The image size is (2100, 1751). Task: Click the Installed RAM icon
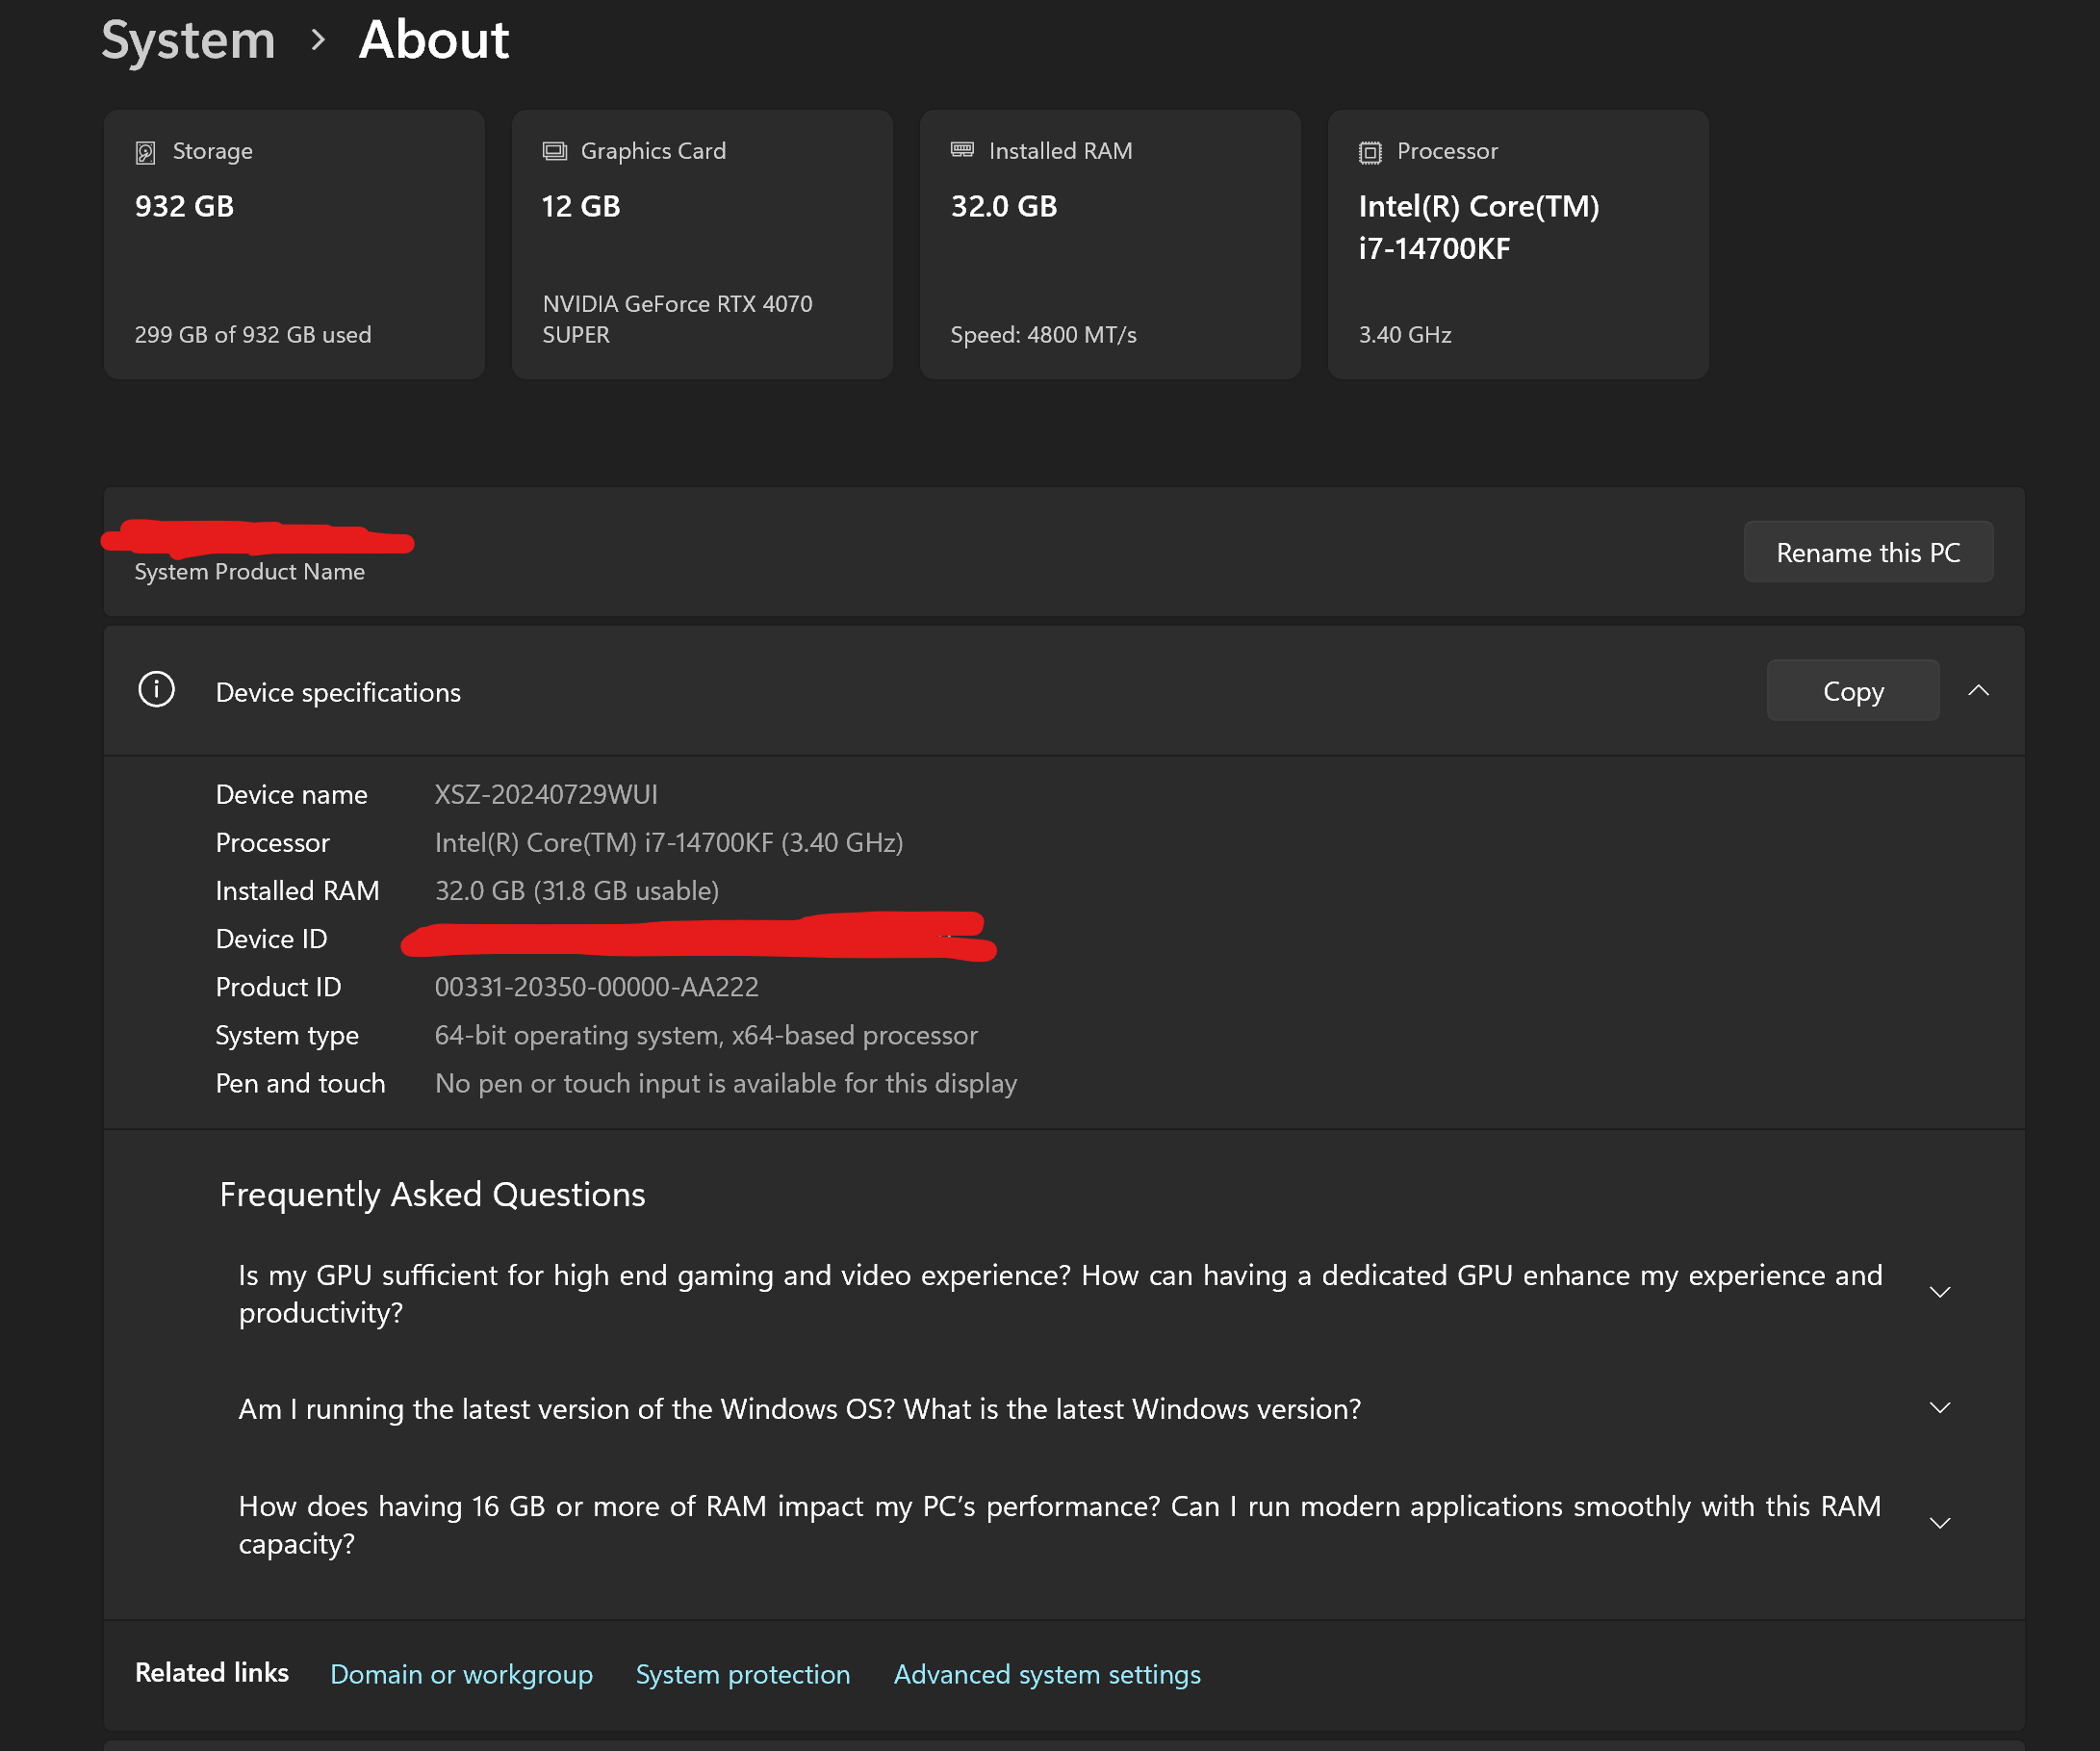962,150
